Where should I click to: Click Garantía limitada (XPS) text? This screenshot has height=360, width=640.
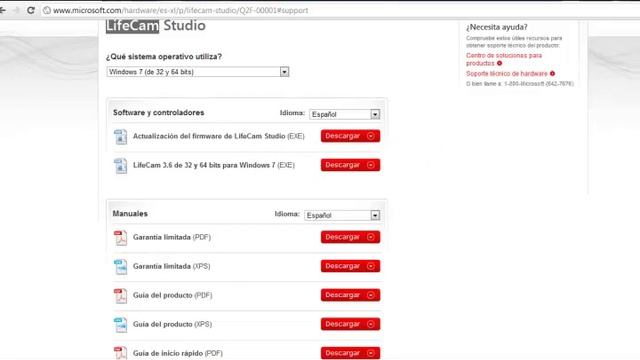[171, 266]
